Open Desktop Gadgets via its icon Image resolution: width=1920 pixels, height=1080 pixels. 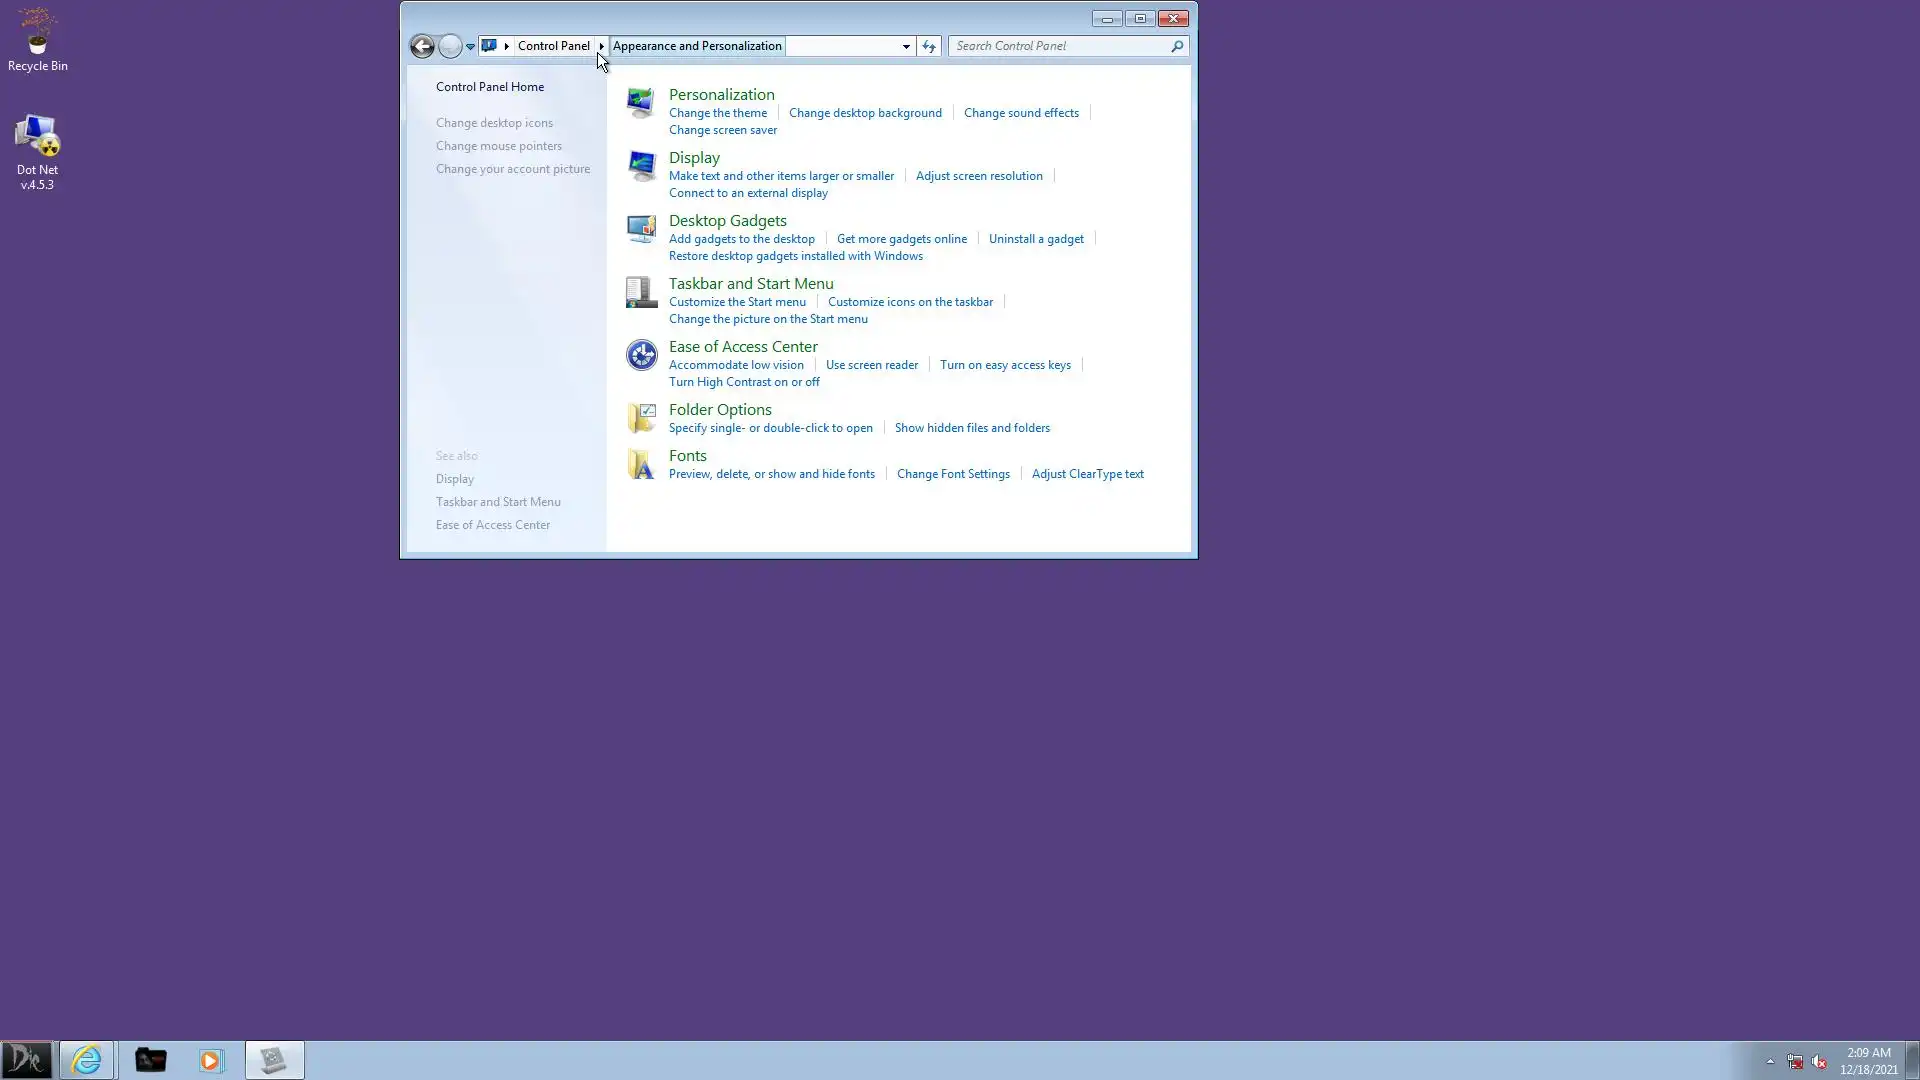click(x=641, y=229)
